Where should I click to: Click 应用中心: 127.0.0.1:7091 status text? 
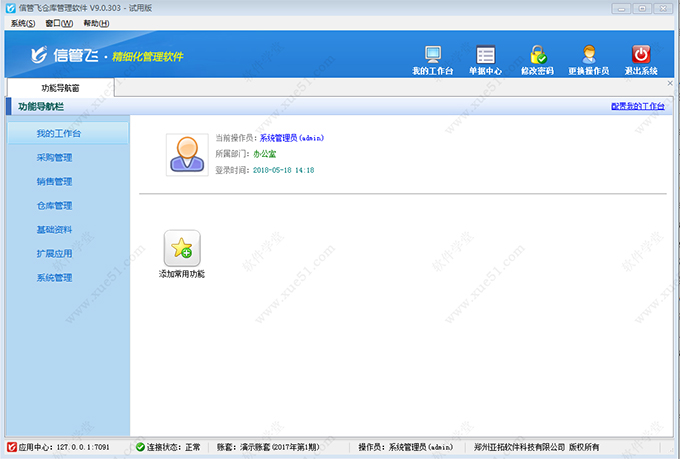(x=64, y=447)
